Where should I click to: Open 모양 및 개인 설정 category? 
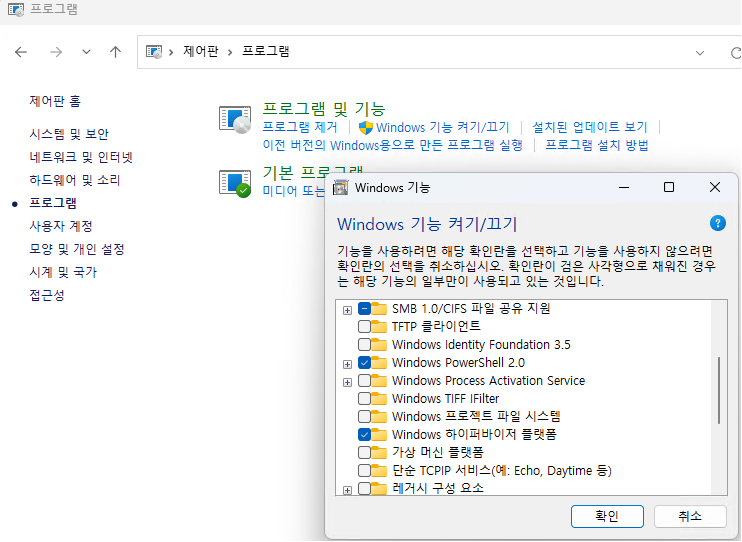(77, 249)
